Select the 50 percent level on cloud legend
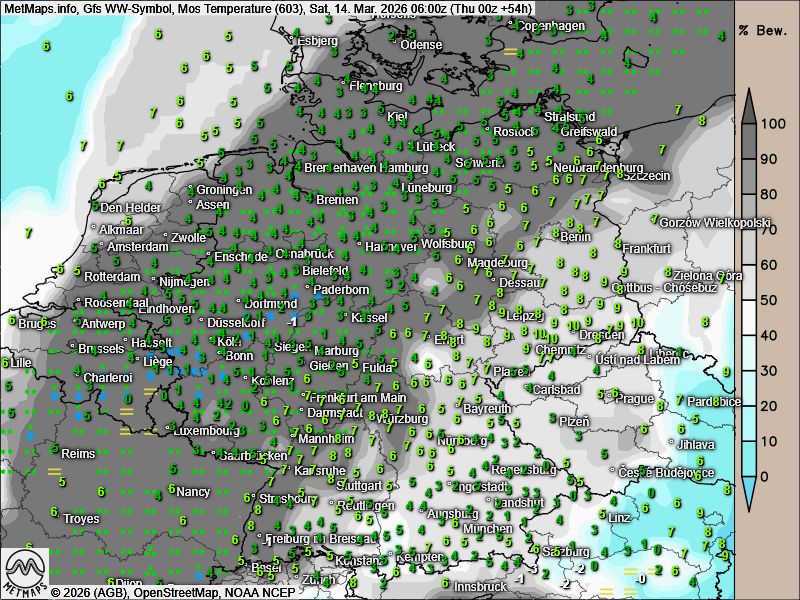This screenshot has width=800, height=600. coord(770,300)
